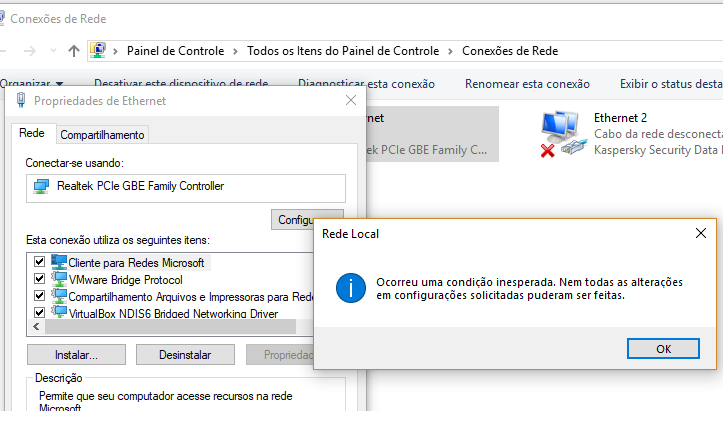Toggle VirtualBox NDIS6 Bridged Networking checkbox

tap(40, 313)
